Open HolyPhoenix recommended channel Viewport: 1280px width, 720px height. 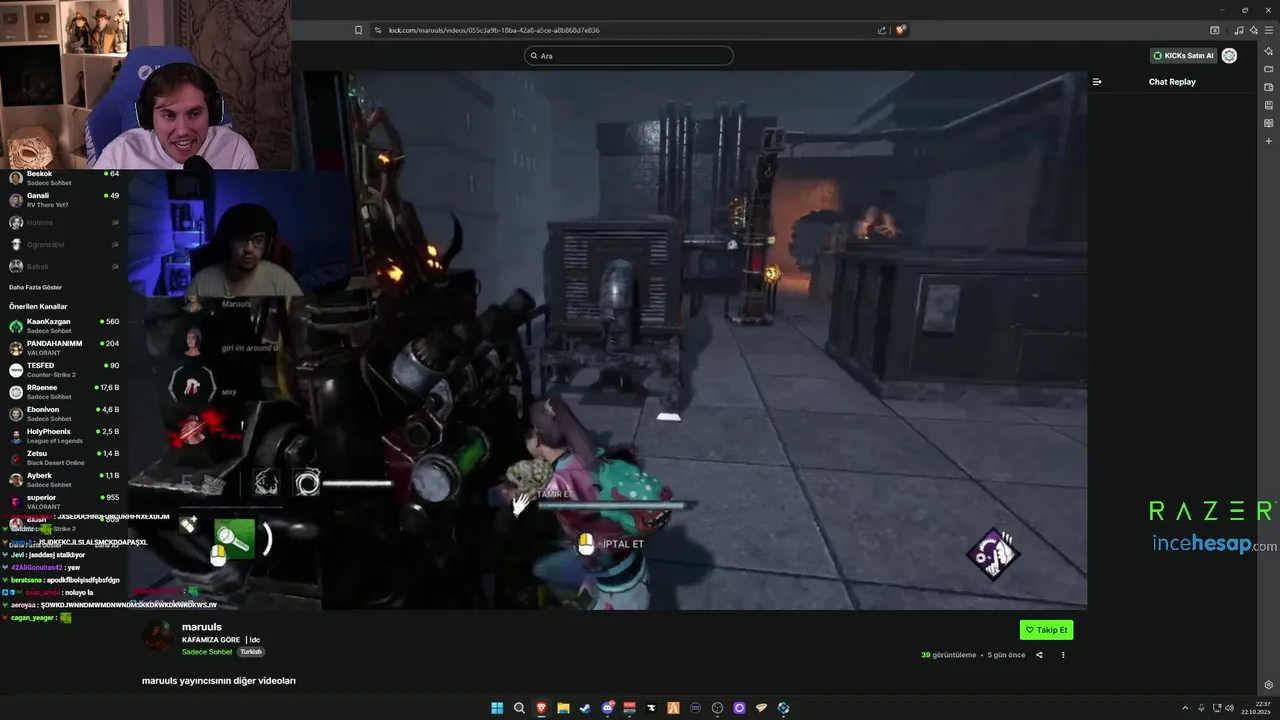64,436
